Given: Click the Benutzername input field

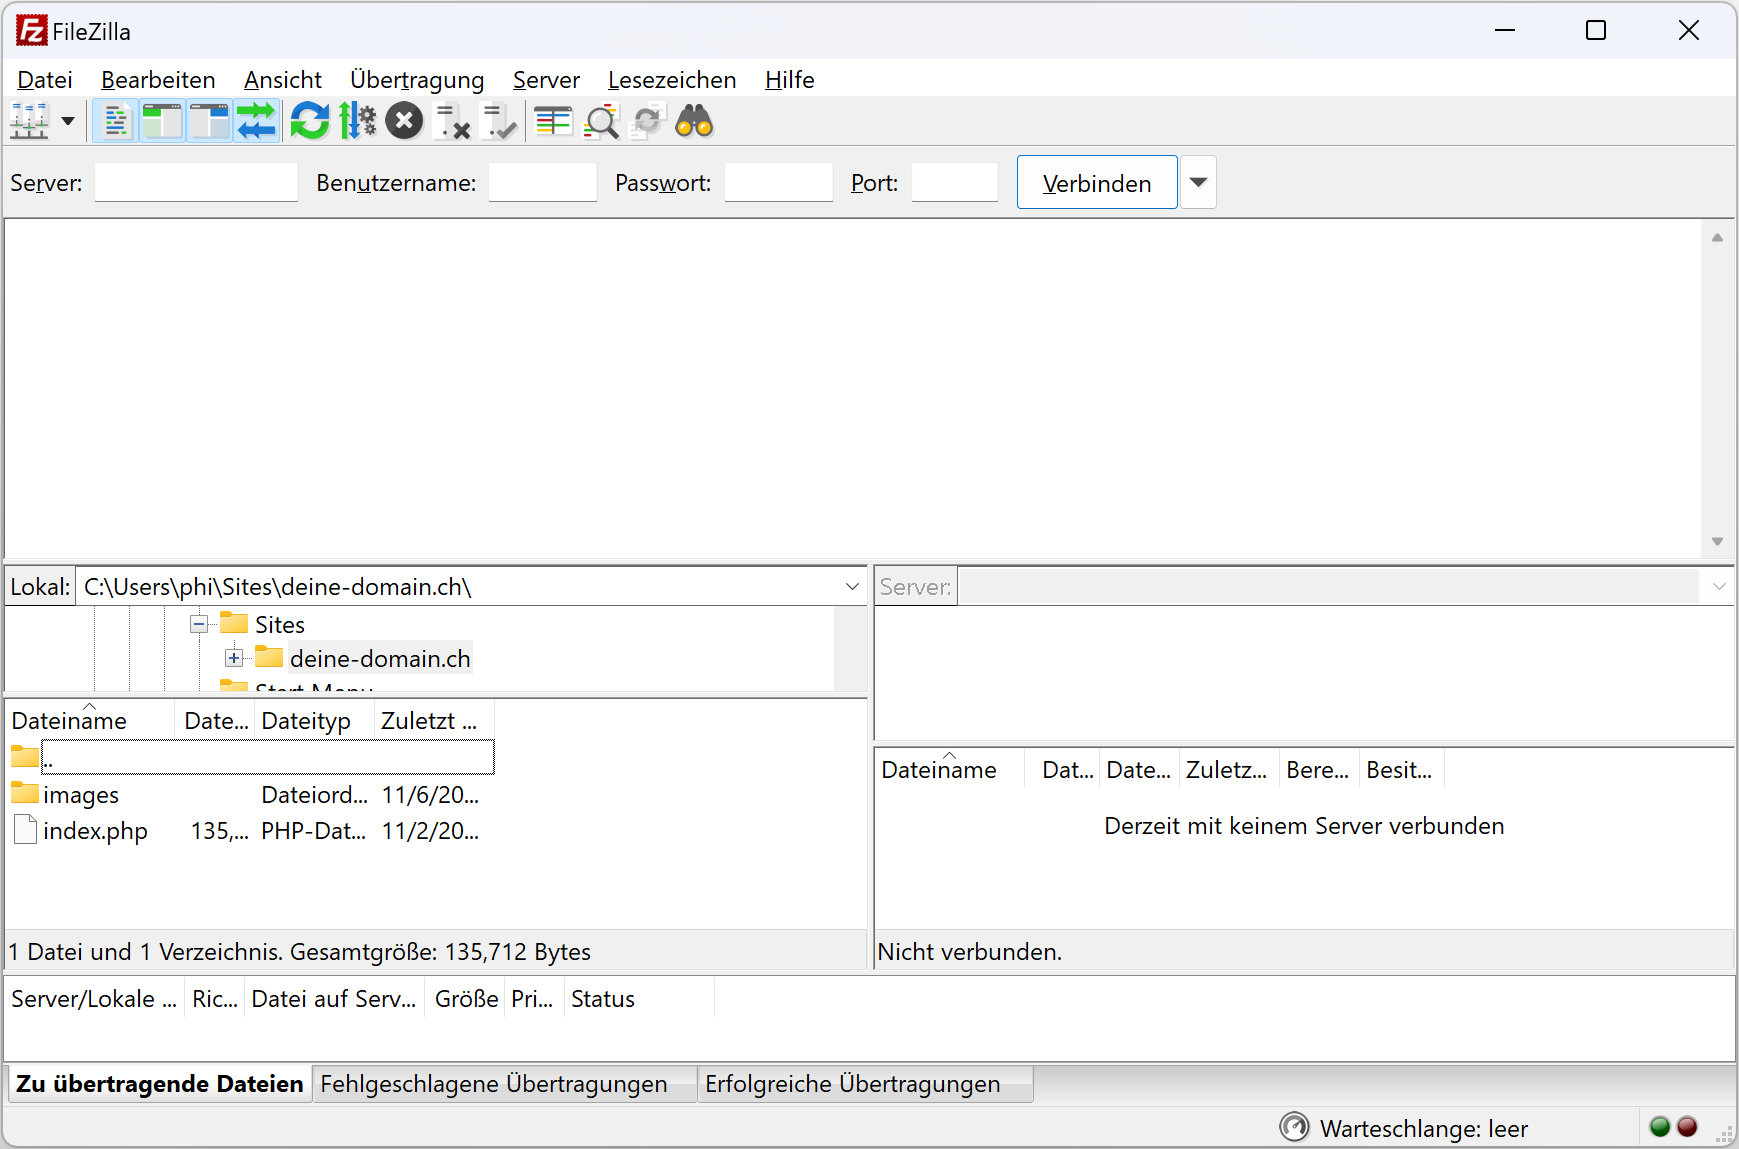Looking at the screenshot, I should [x=542, y=183].
